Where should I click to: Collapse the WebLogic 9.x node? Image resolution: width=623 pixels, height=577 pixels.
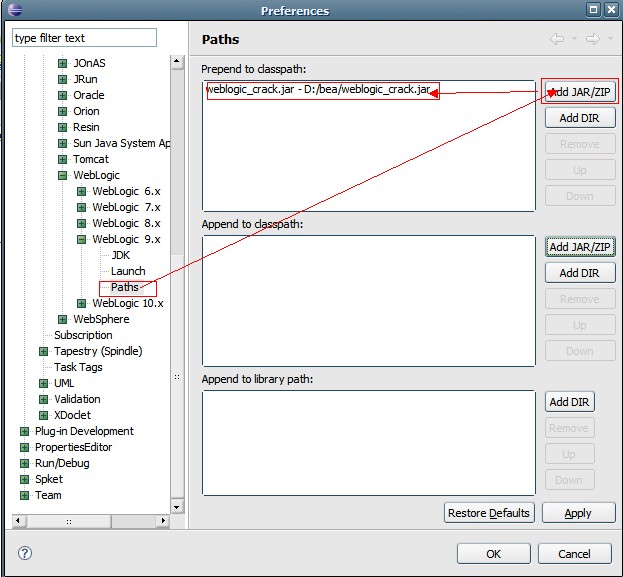click(x=81, y=239)
